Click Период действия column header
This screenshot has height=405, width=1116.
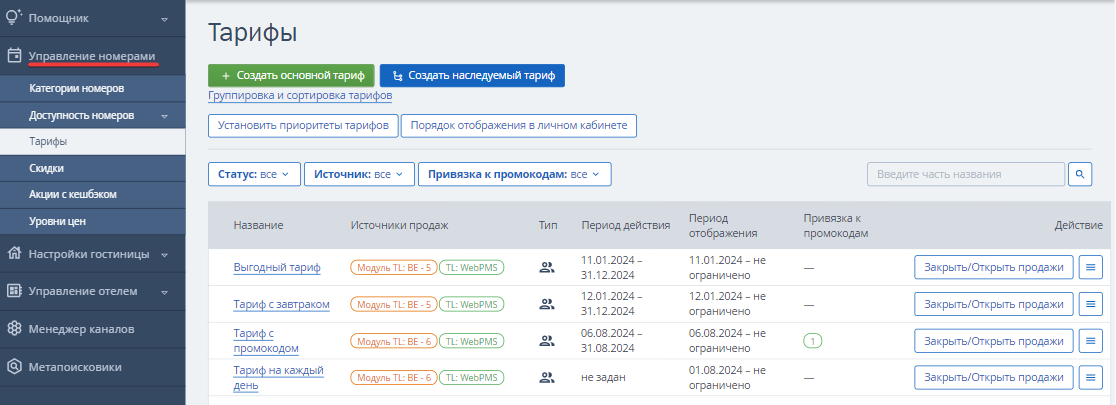(x=626, y=225)
